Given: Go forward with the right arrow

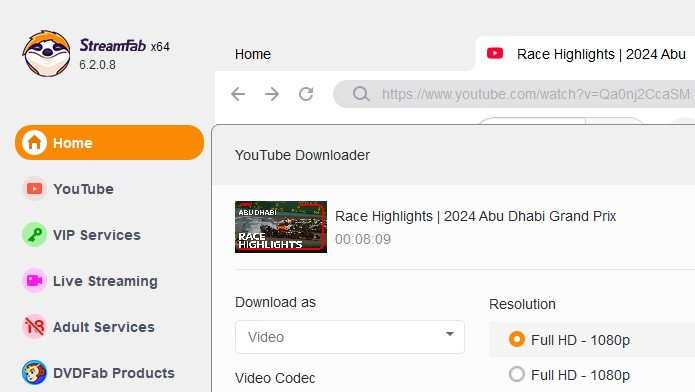Looking at the screenshot, I should (272, 94).
